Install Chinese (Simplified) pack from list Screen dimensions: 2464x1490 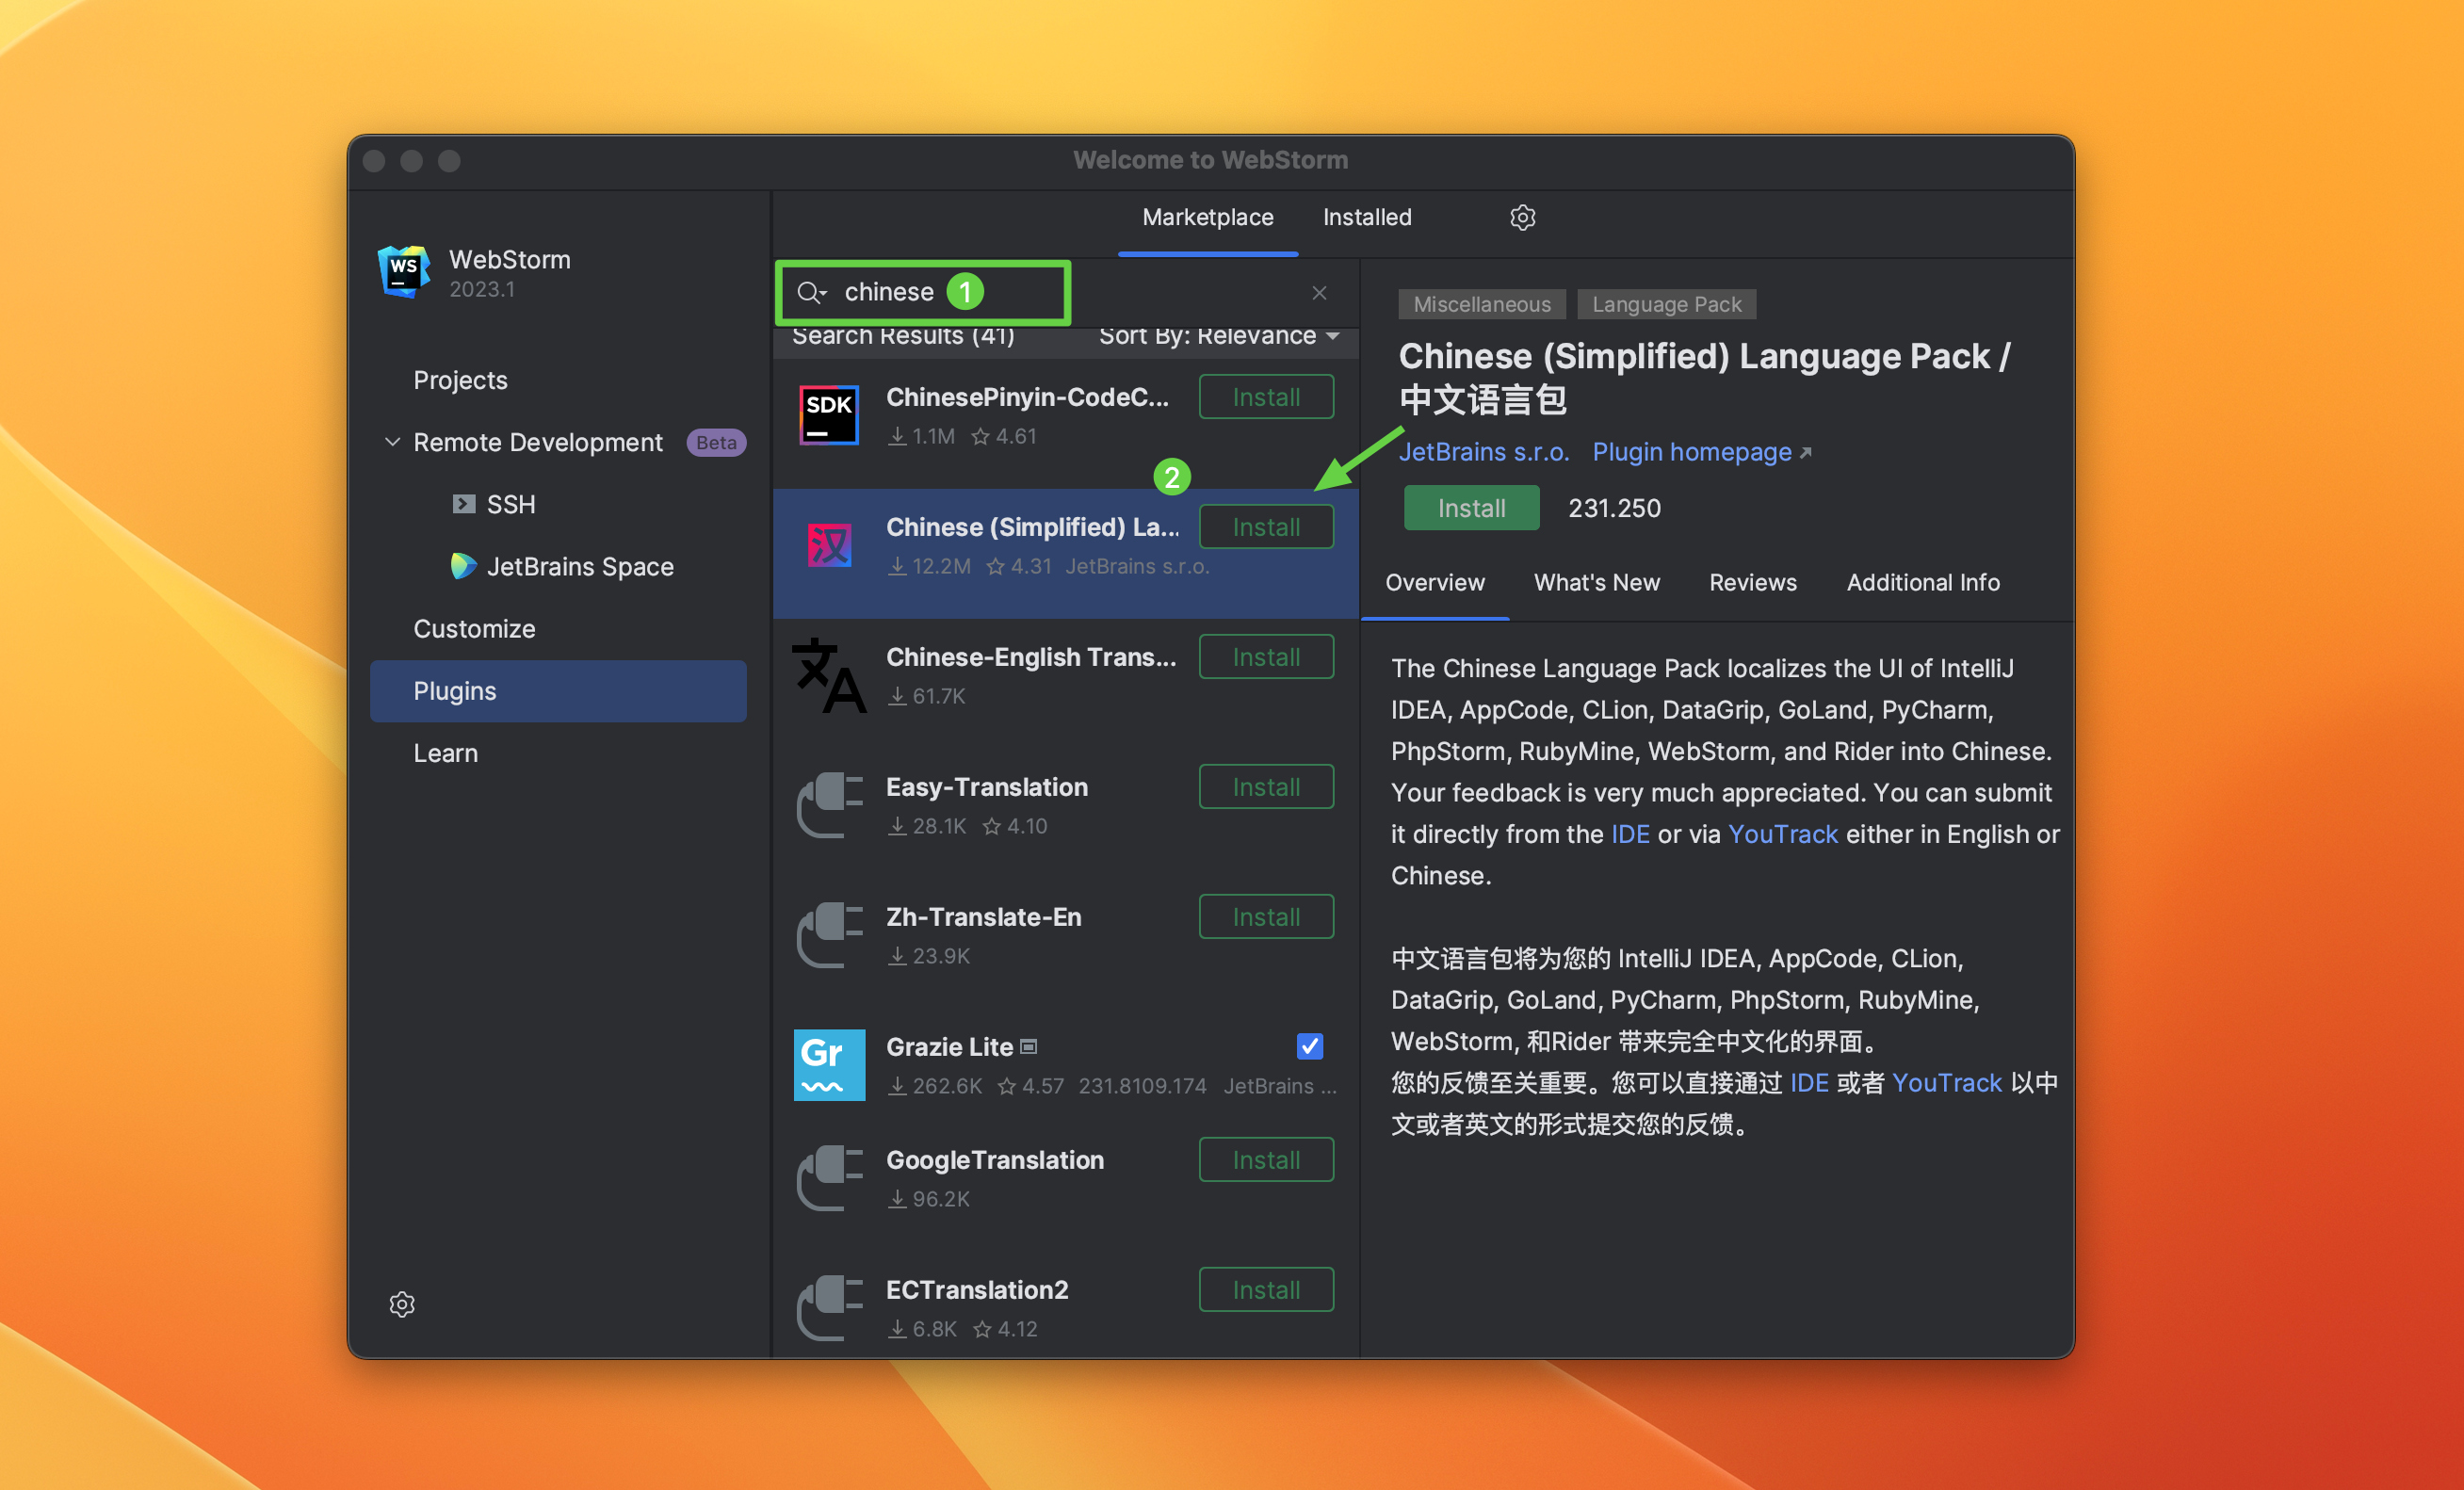coord(1266,527)
